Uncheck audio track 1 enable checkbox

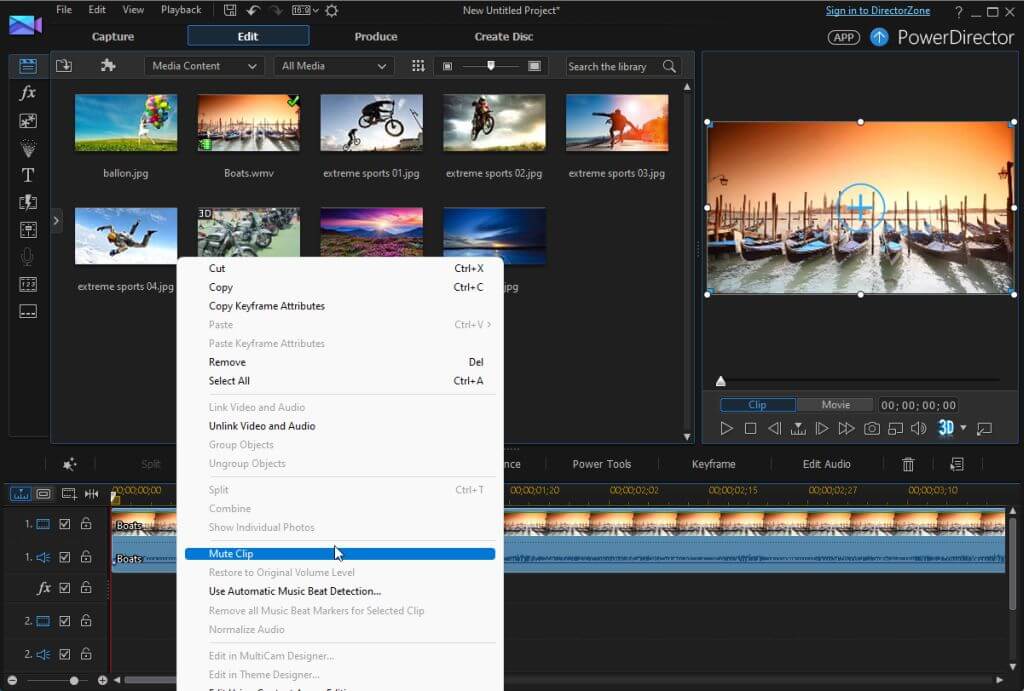point(65,557)
